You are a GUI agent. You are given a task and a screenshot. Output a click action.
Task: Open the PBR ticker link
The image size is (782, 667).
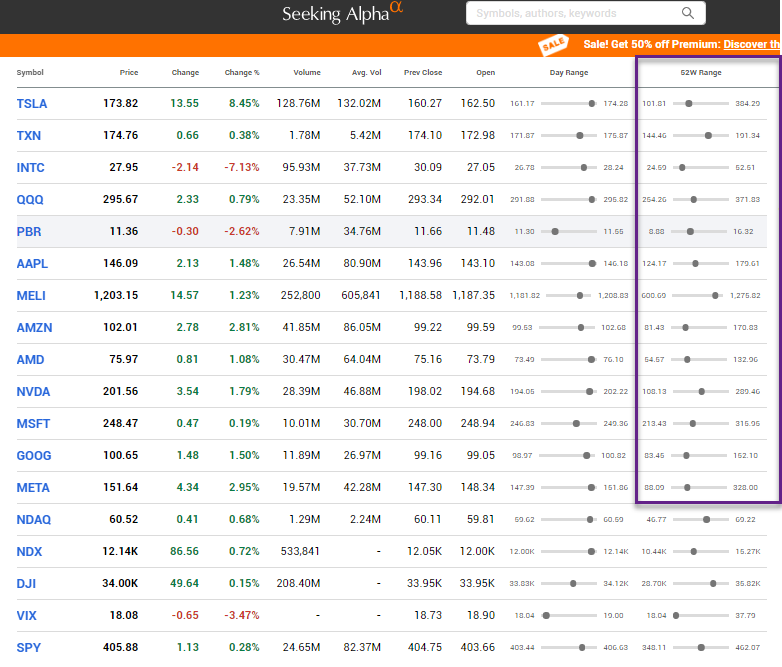29,231
